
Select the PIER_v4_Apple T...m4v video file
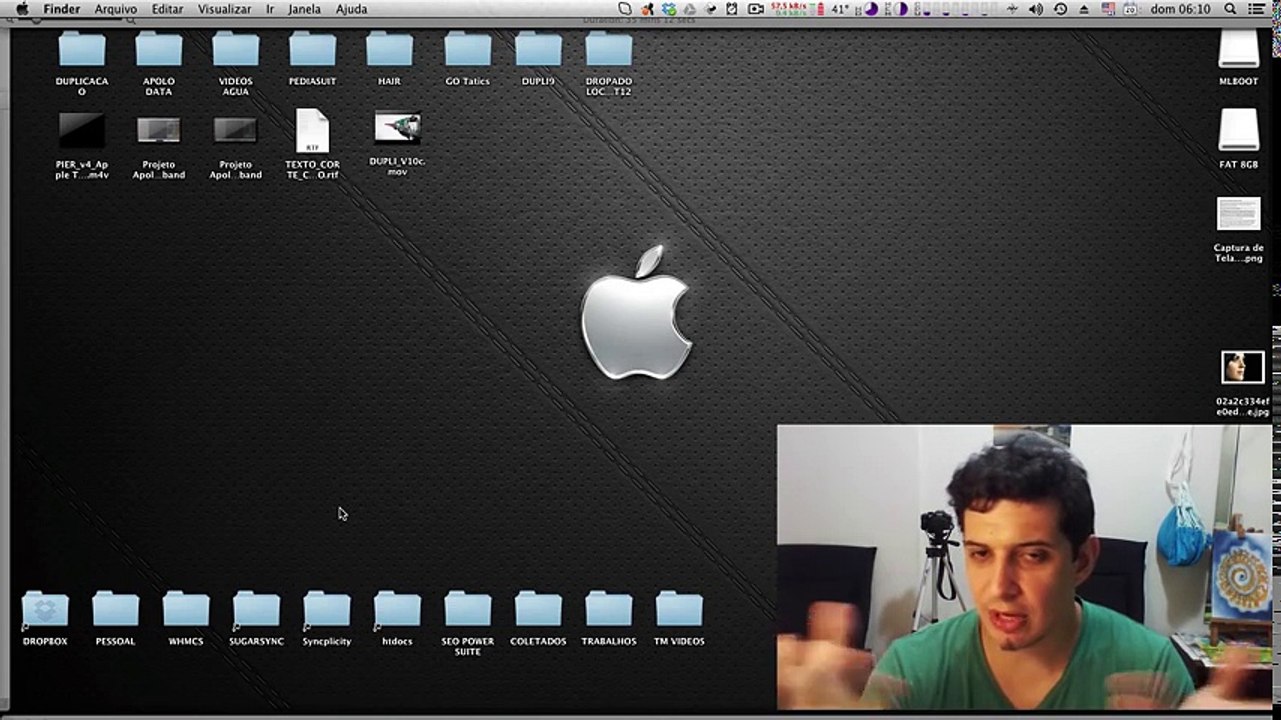82,130
